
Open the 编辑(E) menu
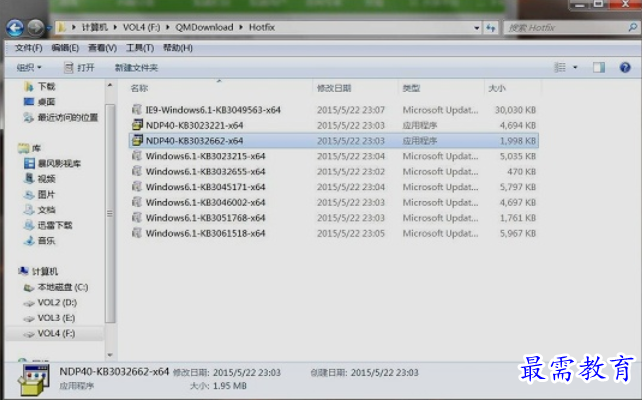(x=65, y=48)
